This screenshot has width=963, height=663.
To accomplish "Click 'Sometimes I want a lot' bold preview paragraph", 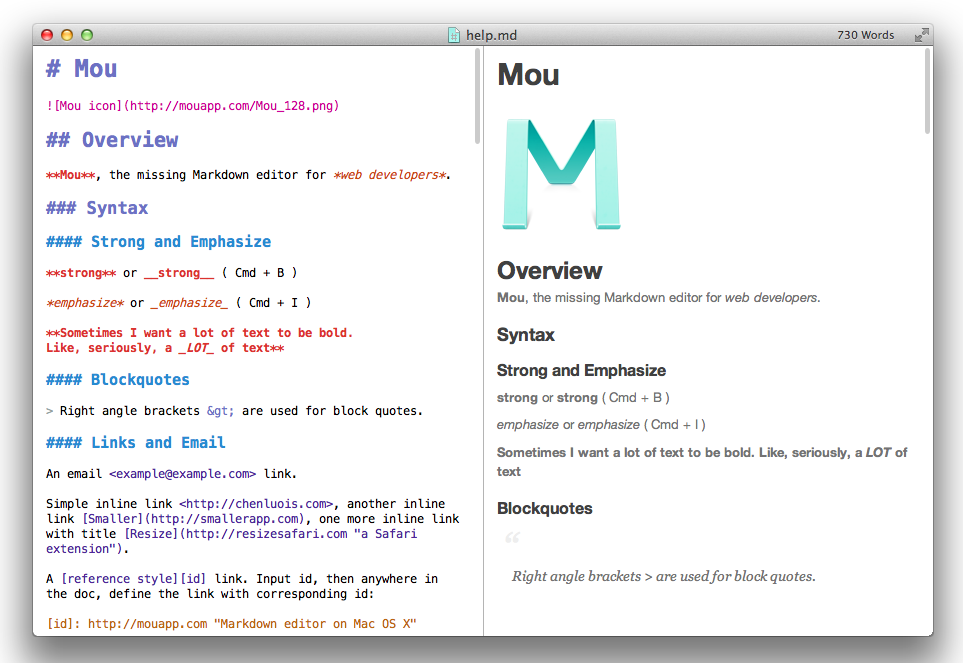I will coord(702,462).
